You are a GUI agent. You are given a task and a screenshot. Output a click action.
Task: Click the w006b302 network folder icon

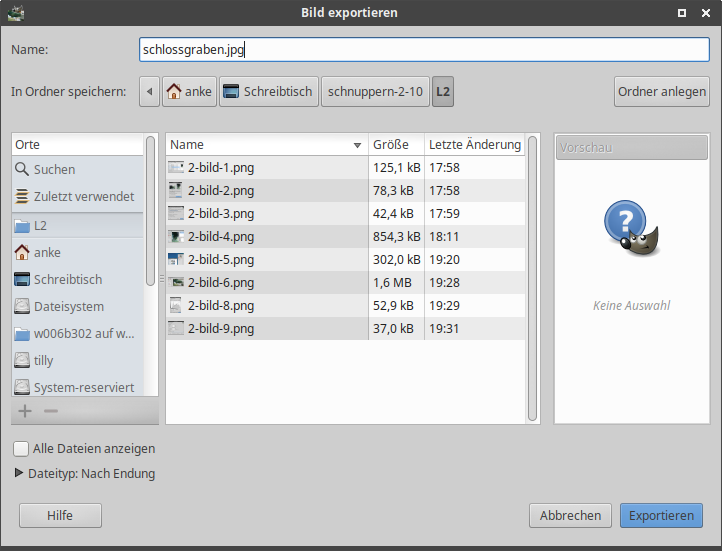[x=22, y=333]
